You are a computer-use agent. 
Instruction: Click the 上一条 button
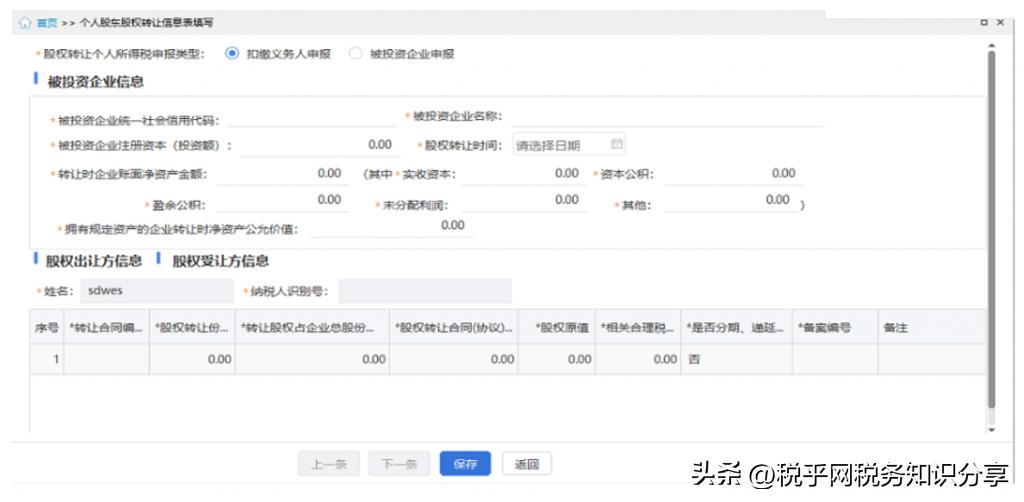click(x=328, y=464)
